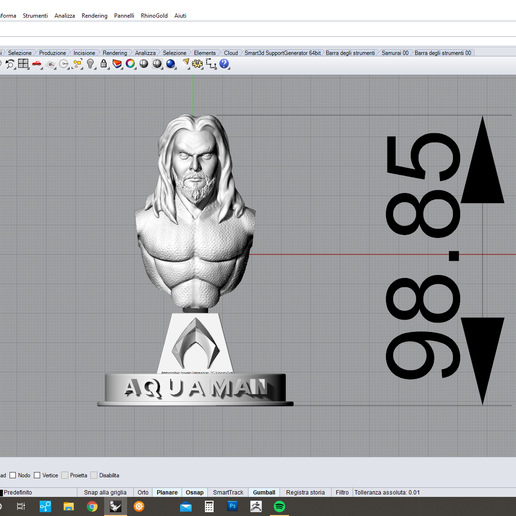Click the gray shaded sphere icon
The height and width of the screenshot is (516, 516).
[x=144, y=63]
